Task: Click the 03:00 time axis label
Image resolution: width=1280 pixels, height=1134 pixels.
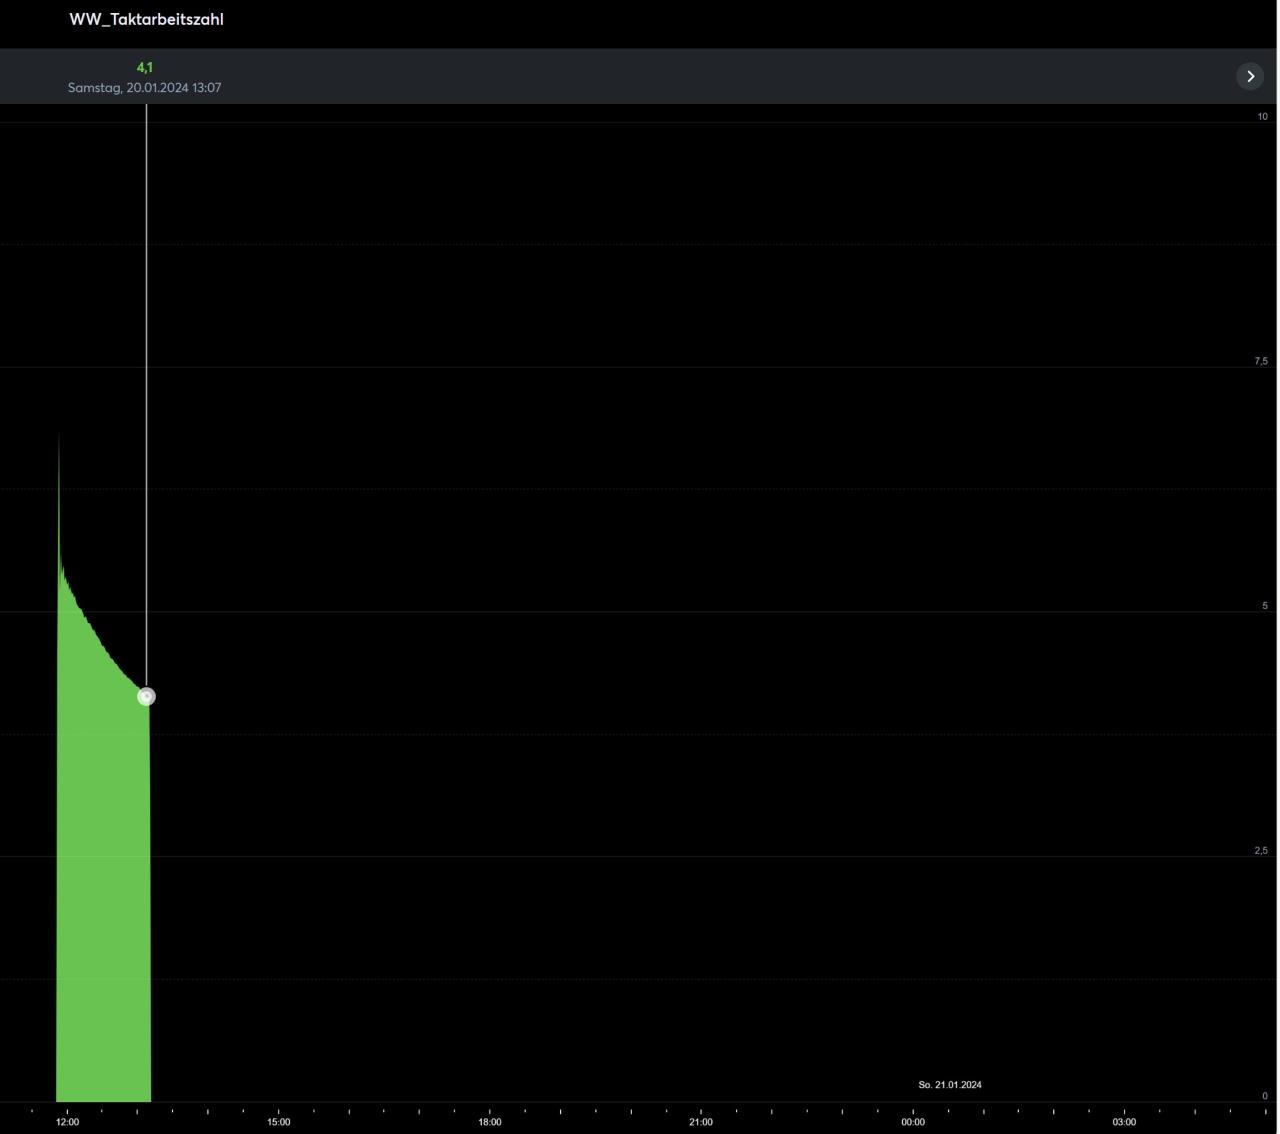Action: (1124, 1122)
